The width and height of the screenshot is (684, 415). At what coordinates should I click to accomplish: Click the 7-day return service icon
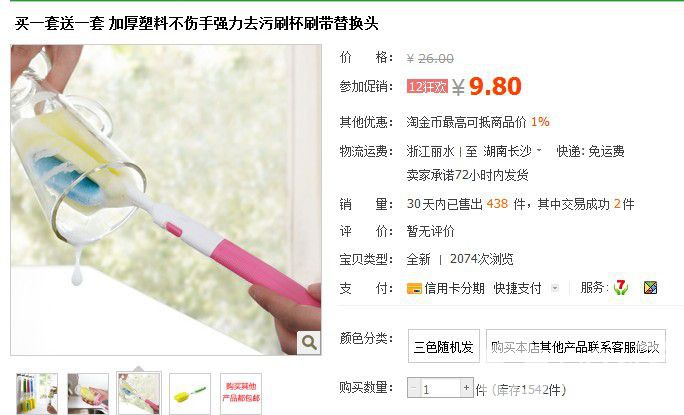(x=620, y=288)
